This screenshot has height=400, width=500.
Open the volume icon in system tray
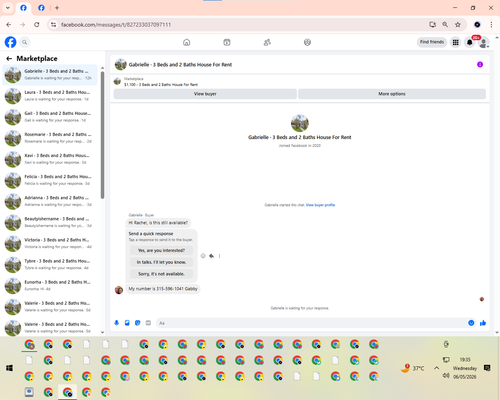point(446,376)
